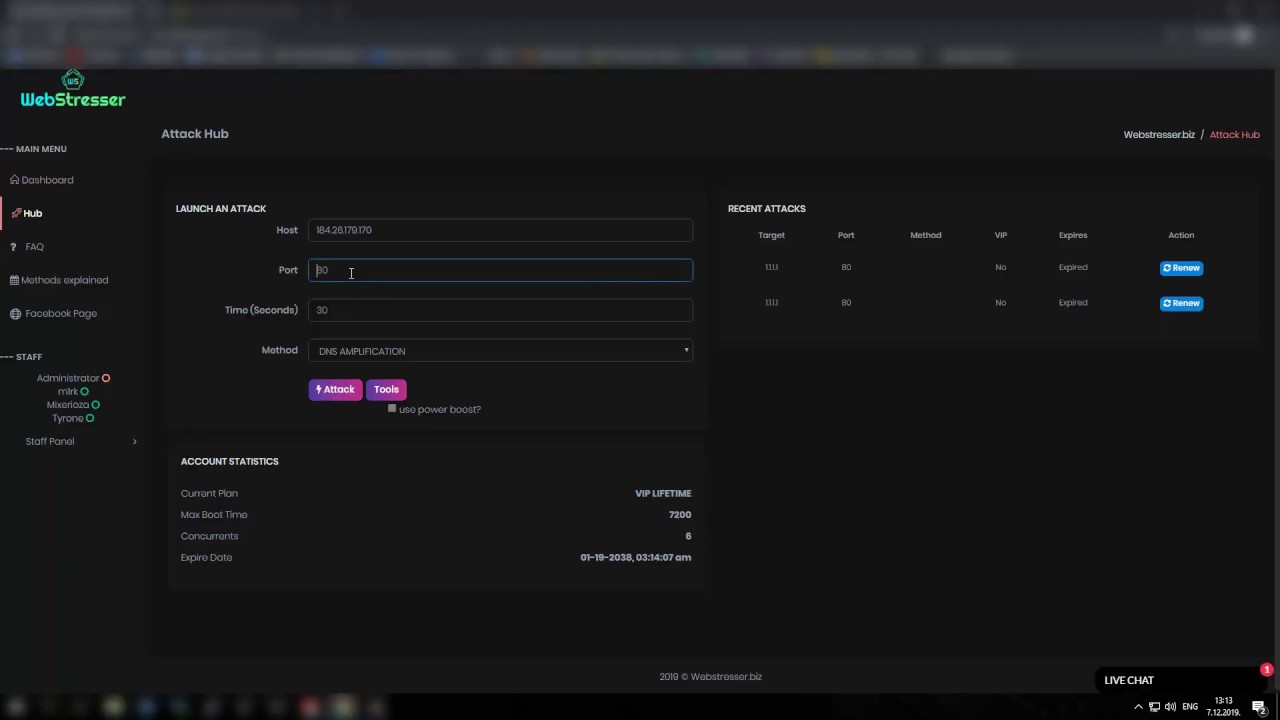This screenshot has width=1280, height=720.
Task: Click the Concurrents value 6
Action: pos(688,536)
